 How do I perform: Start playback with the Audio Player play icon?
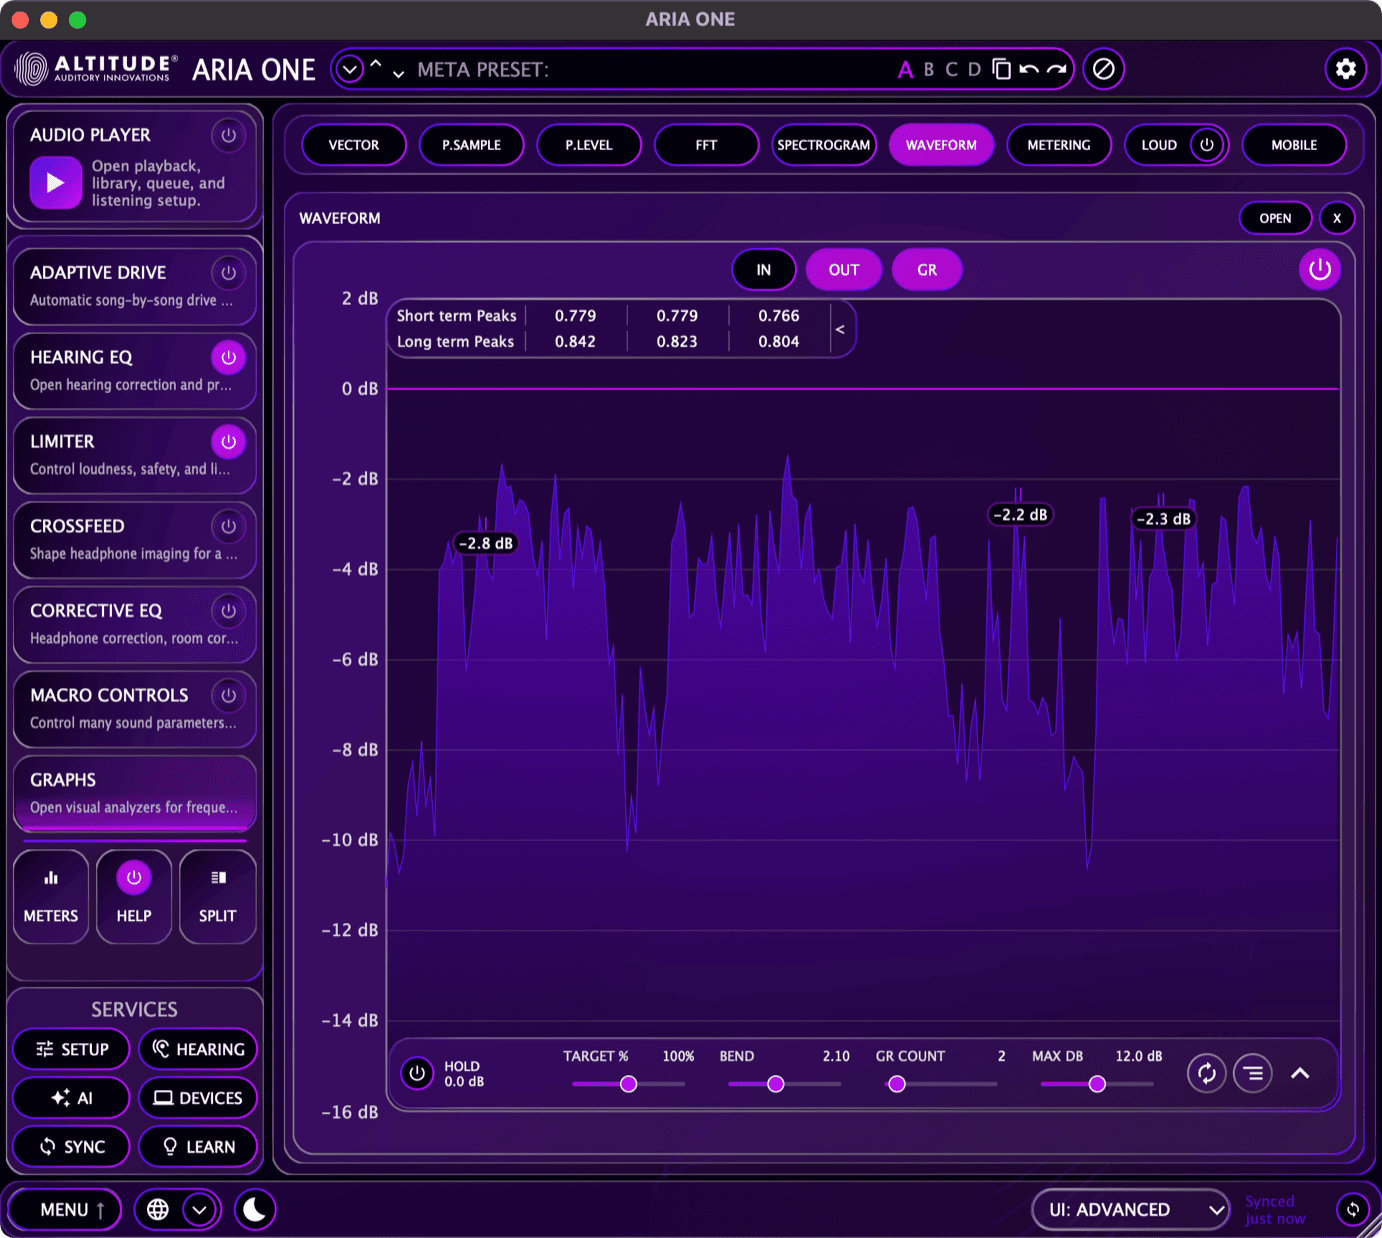tap(55, 183)
